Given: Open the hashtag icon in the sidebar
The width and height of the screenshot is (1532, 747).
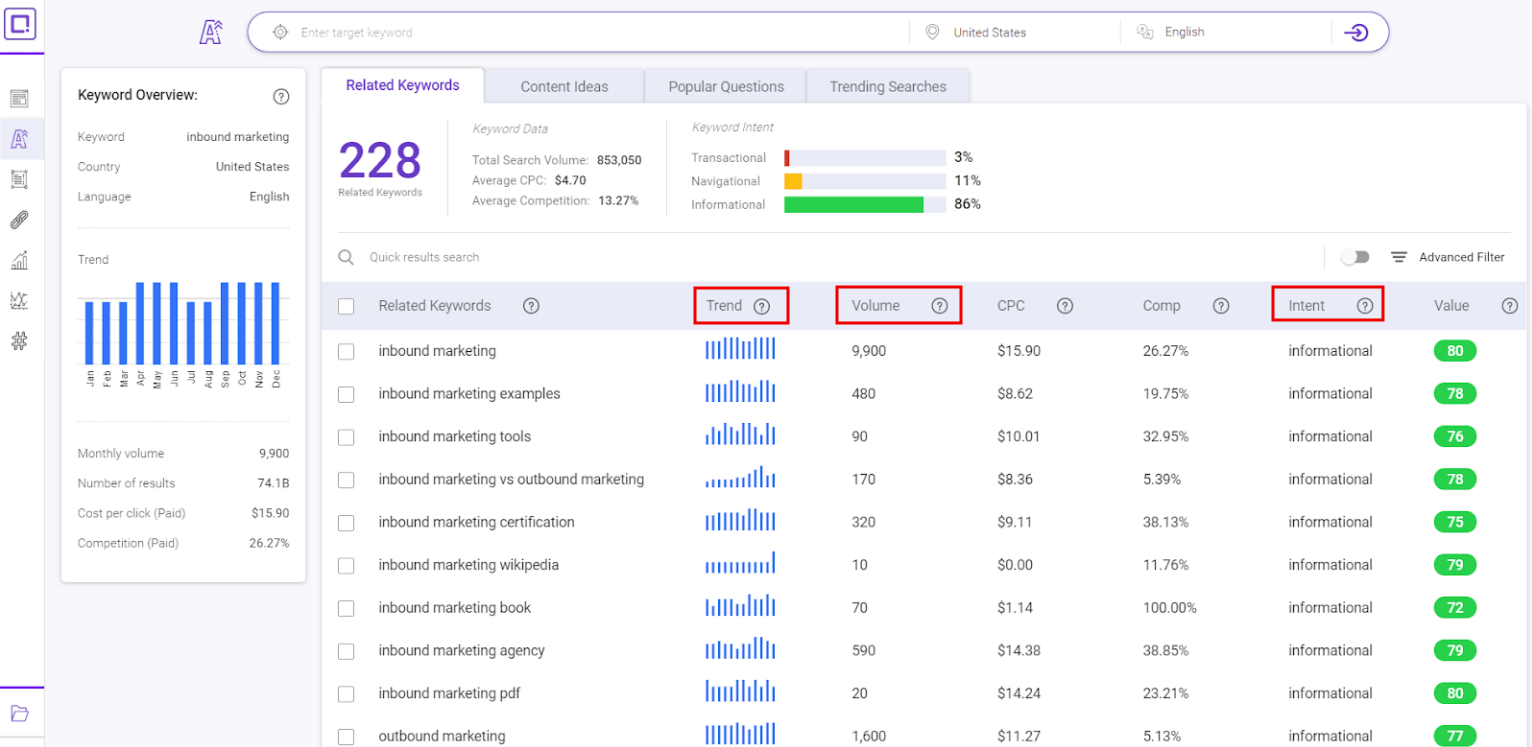Looking at the screenshot, I should click(x=19, y=341).
